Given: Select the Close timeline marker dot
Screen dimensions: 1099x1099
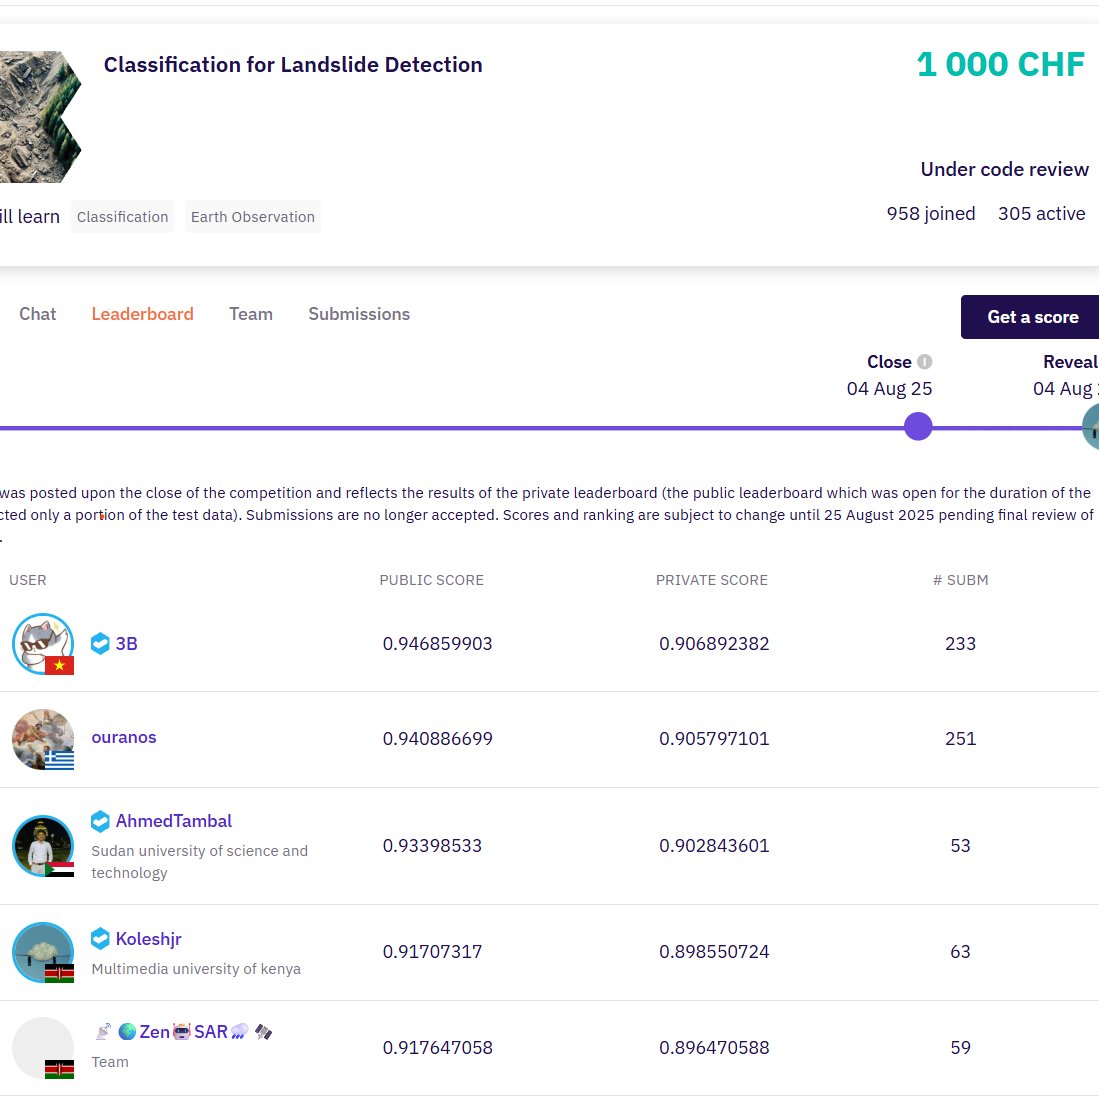Looking at the screenshot, I should 917,426.
